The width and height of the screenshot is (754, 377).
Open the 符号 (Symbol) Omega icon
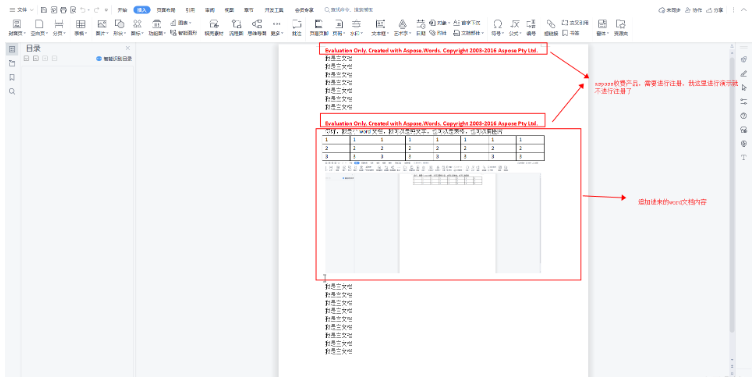498,24
